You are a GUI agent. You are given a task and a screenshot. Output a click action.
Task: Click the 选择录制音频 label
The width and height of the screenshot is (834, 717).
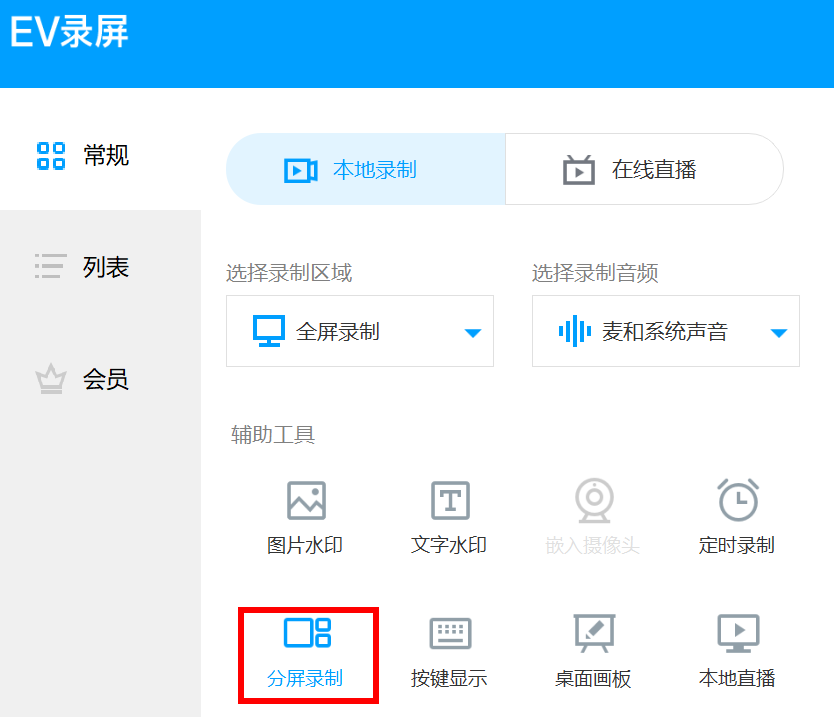pos(595,273)
